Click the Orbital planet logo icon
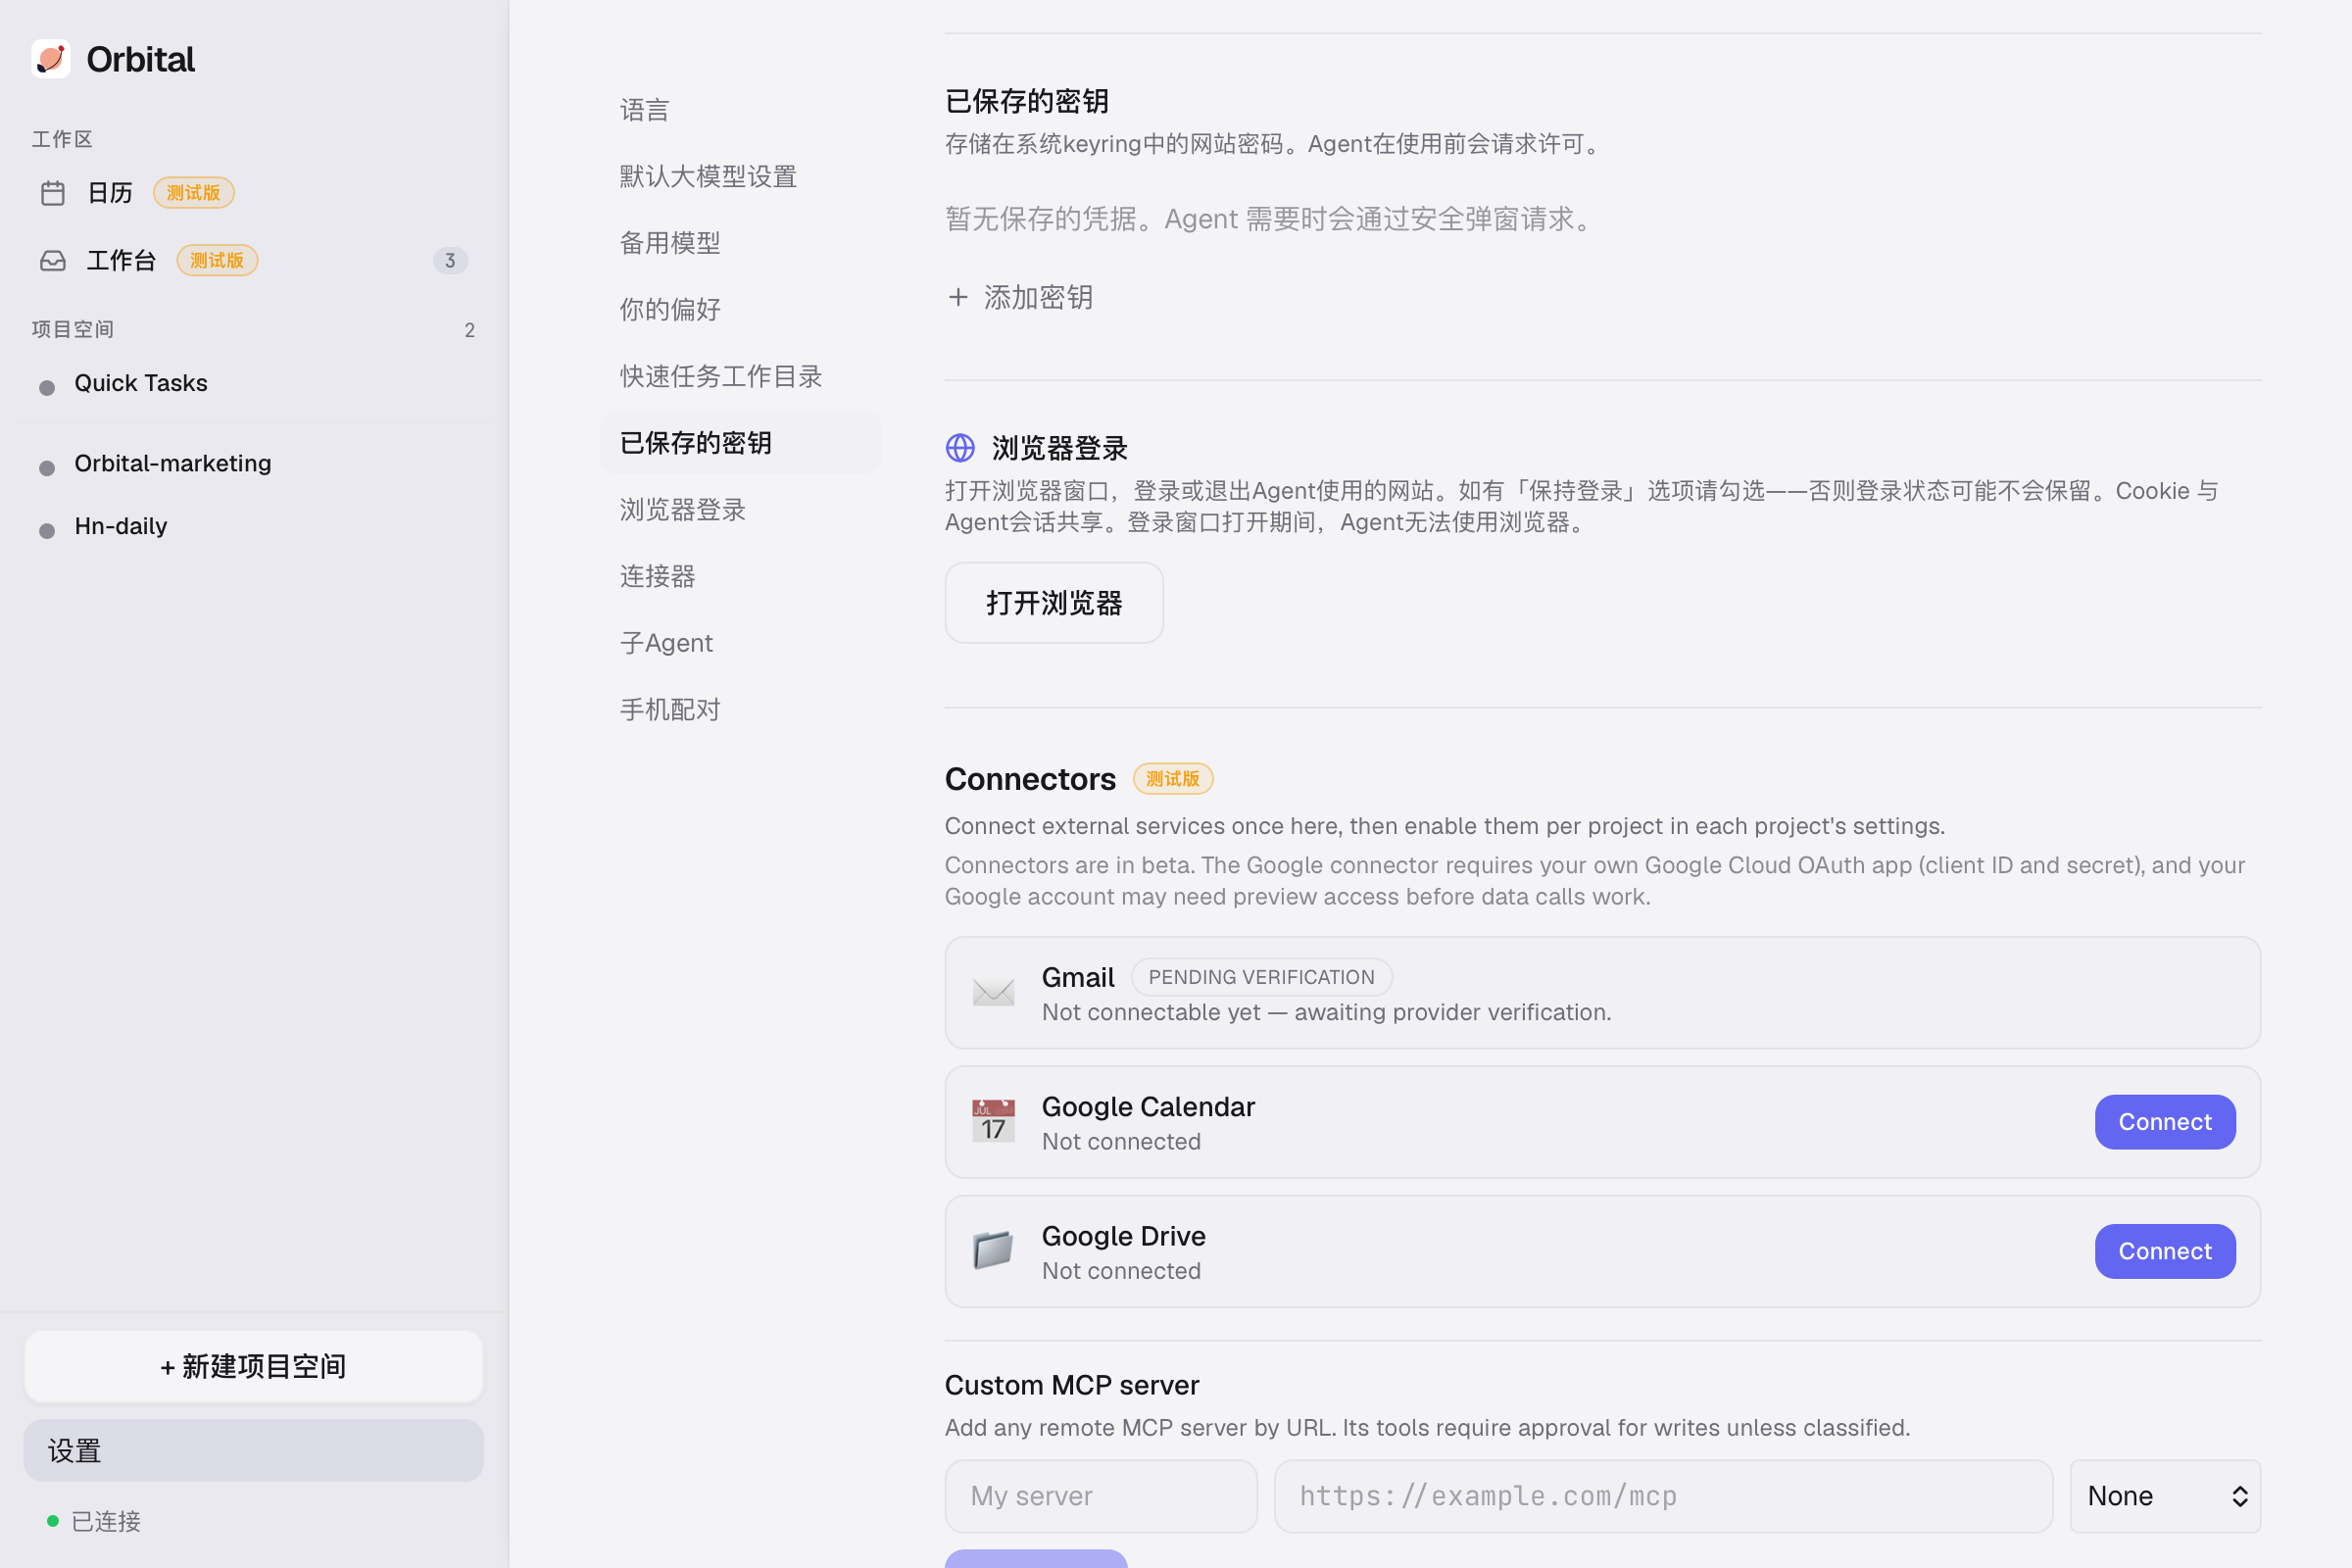Viewport: 2352px width, 1568px height. click(51, 59)
